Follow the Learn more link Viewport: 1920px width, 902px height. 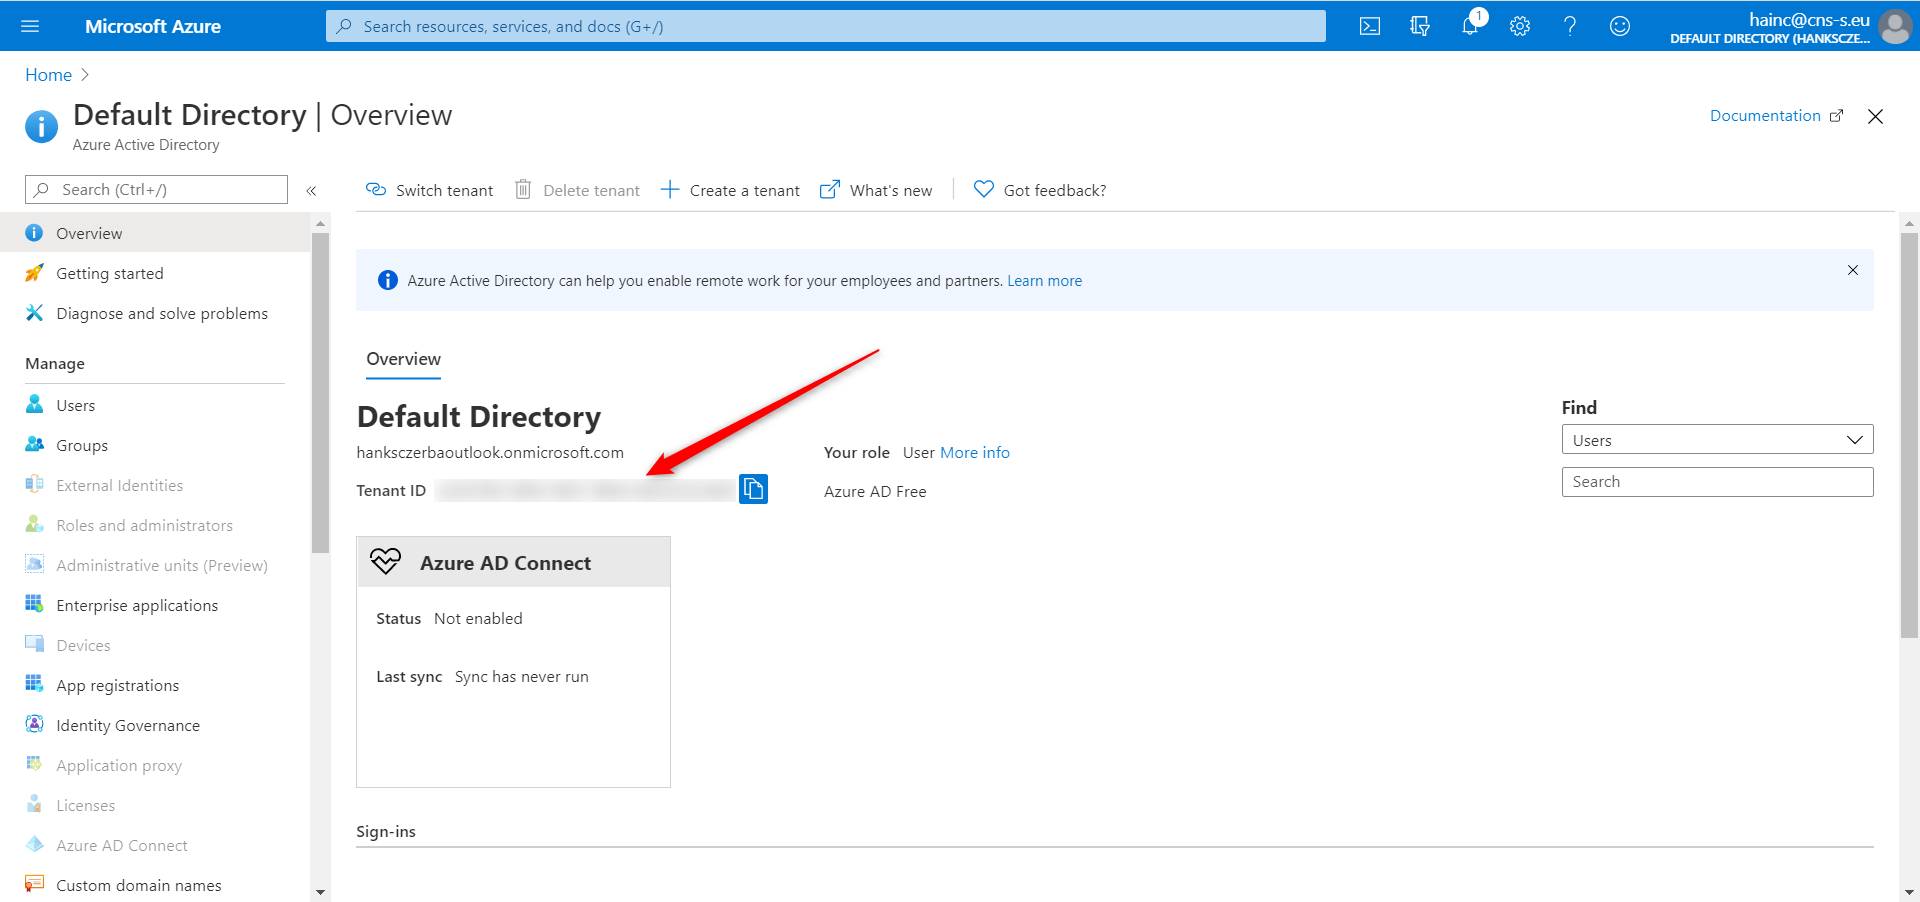(x=1044, y=281)
